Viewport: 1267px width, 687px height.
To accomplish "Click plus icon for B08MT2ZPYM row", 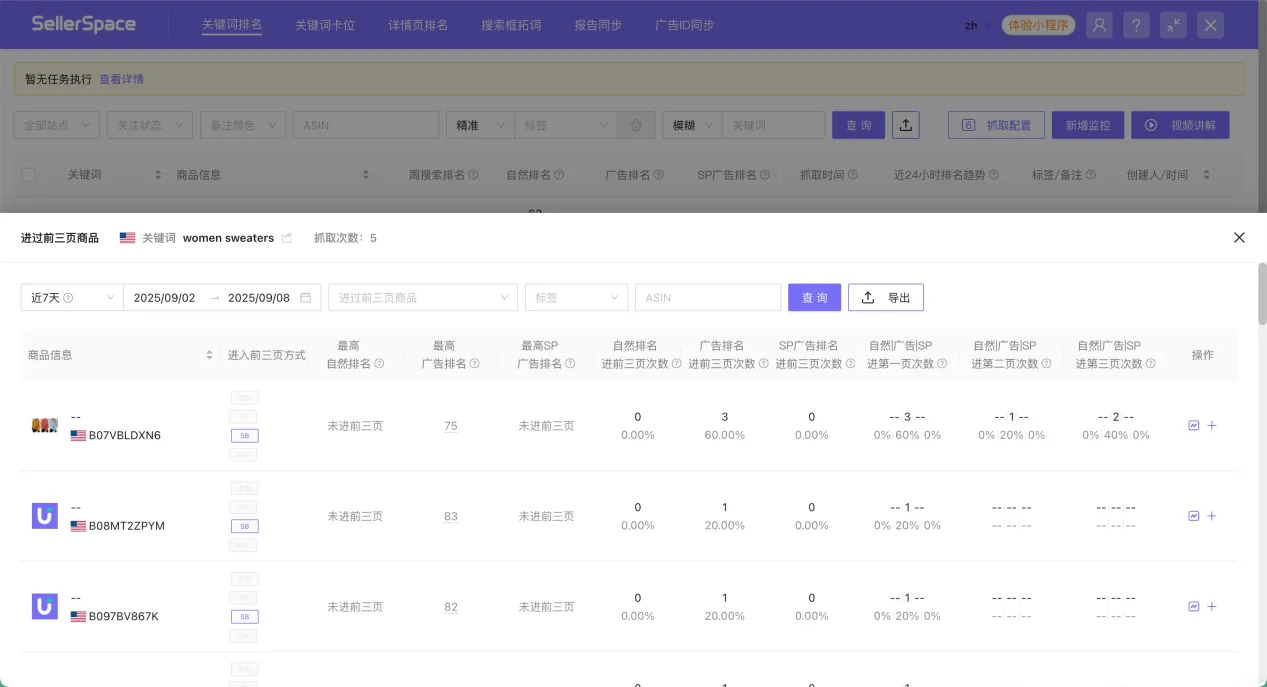I will pyautogui.click(x=1212, y=516).
